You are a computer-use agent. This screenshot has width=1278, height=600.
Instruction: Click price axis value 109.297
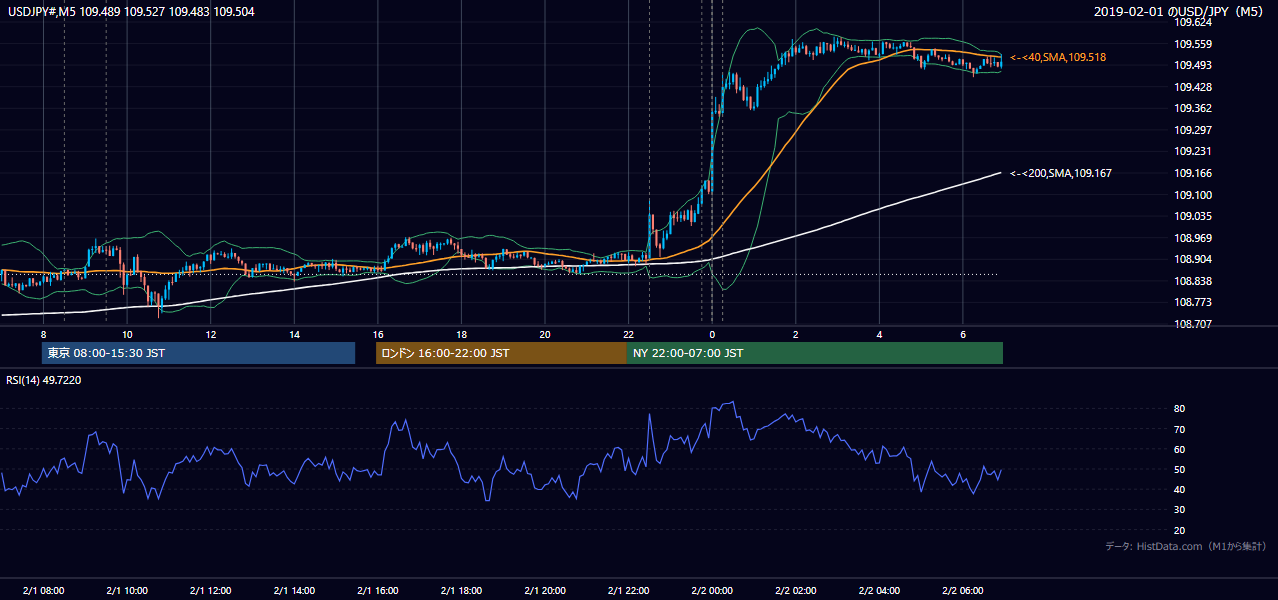(x=1194, y=130)
